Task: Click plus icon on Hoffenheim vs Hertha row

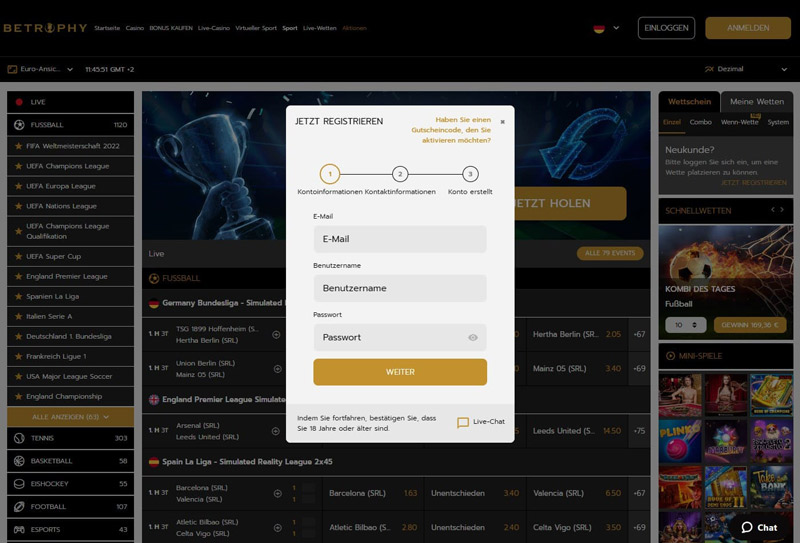Action: 276,335
